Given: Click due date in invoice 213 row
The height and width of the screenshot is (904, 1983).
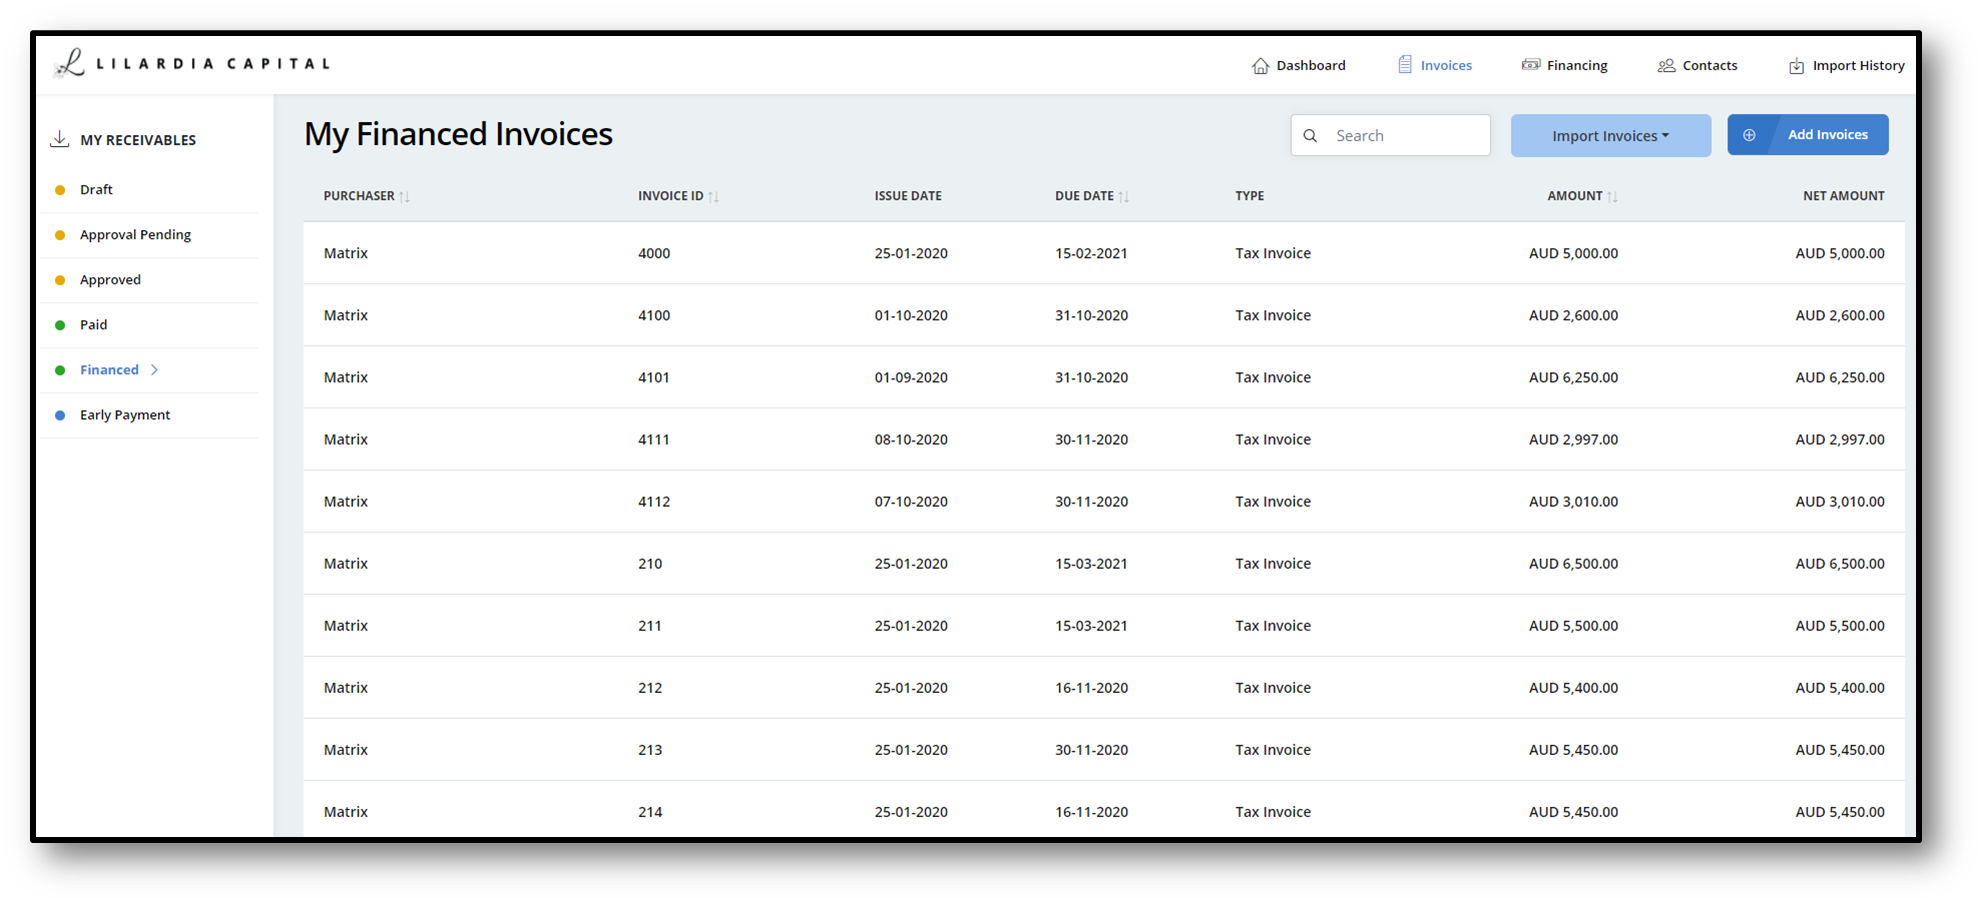Looking at the screenshot, I should [1091, 749].
